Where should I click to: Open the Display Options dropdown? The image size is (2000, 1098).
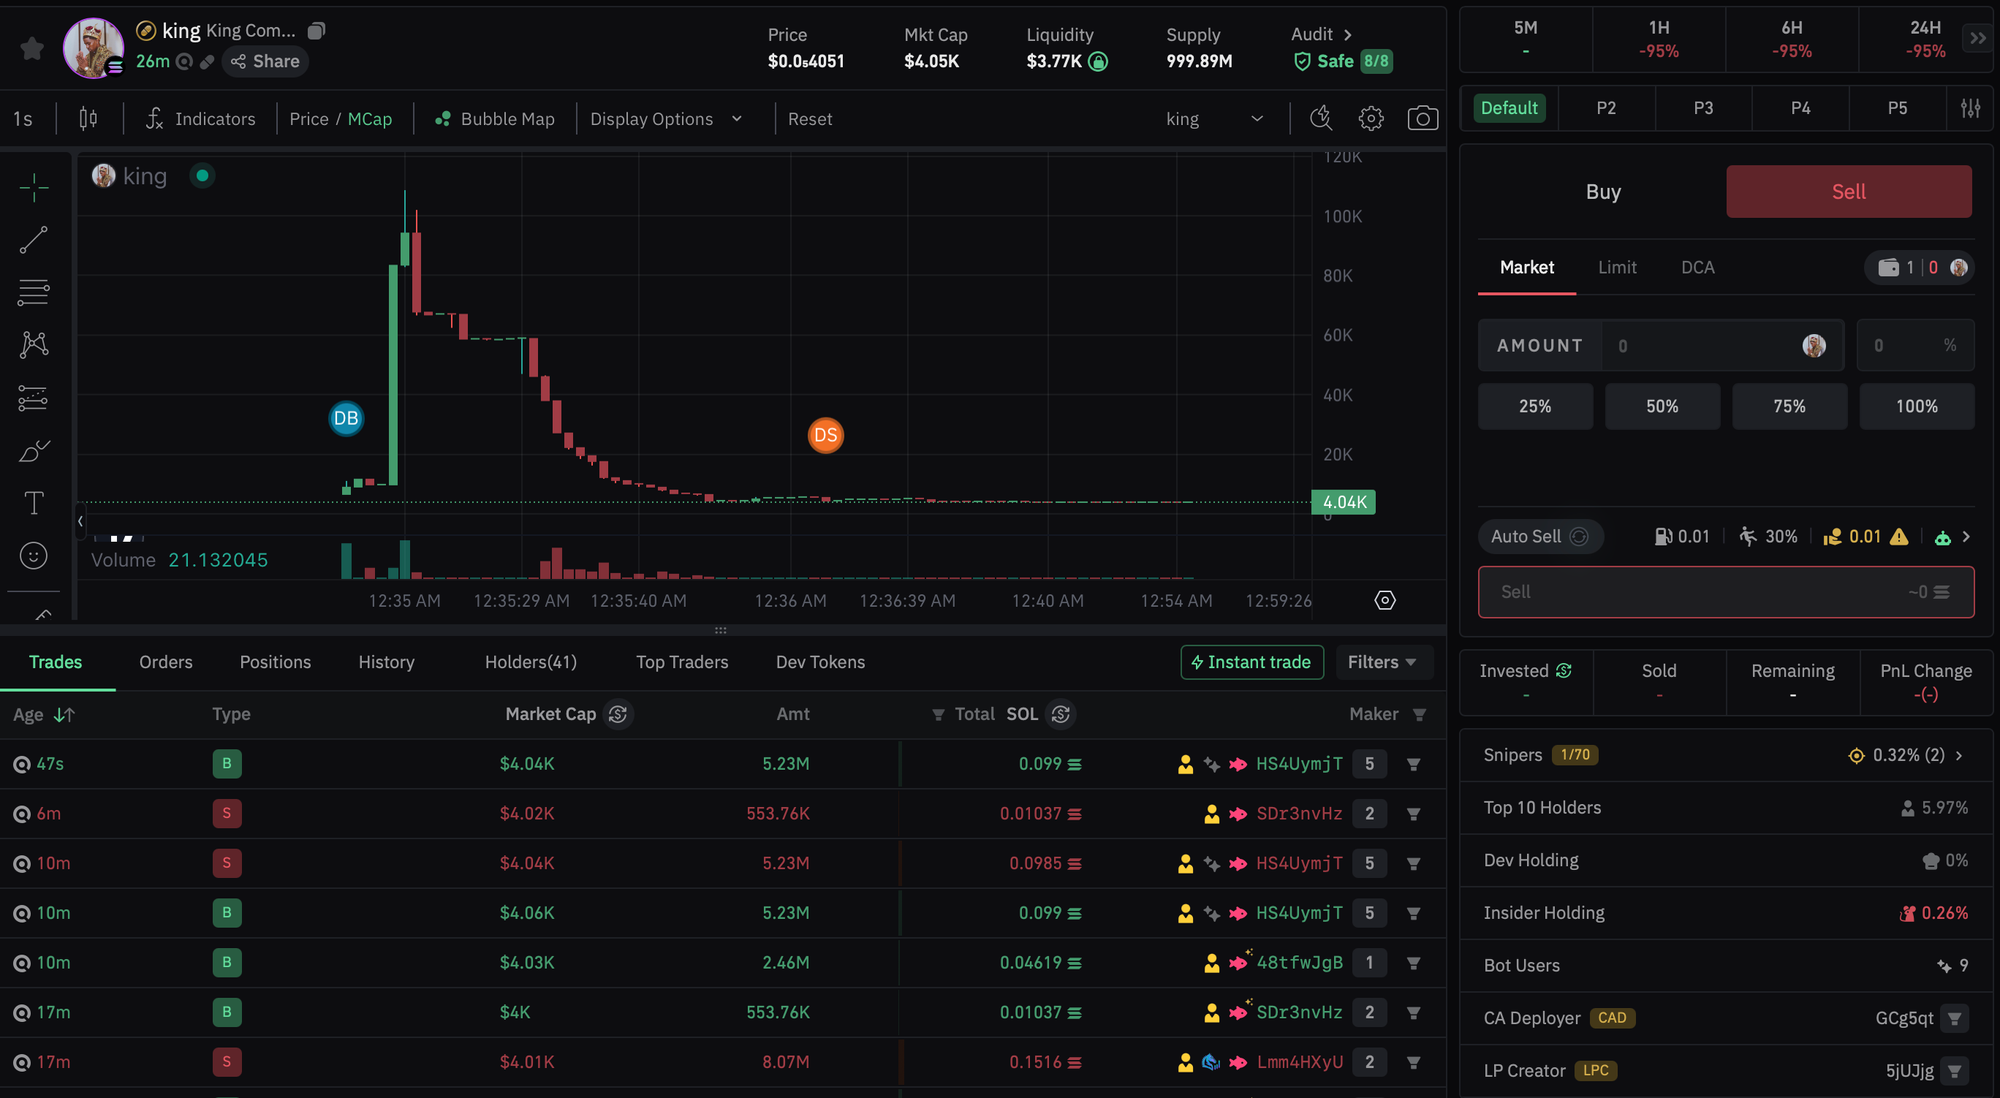pos(664,118)
